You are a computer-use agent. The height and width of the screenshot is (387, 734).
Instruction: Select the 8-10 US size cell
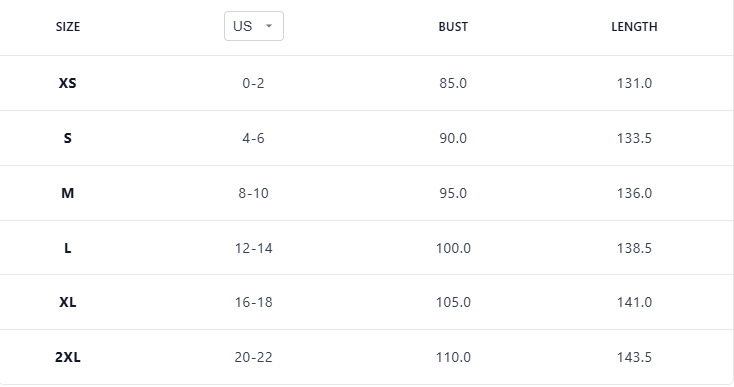253,193
